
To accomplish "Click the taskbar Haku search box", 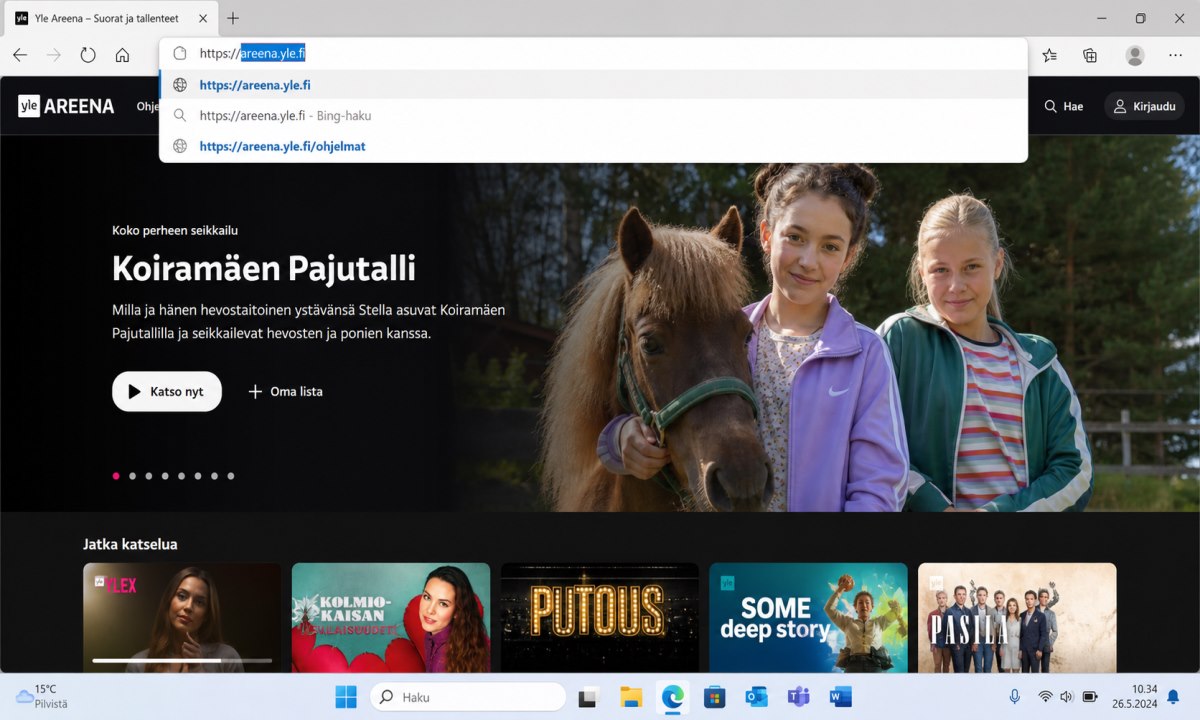I will 468,697.
